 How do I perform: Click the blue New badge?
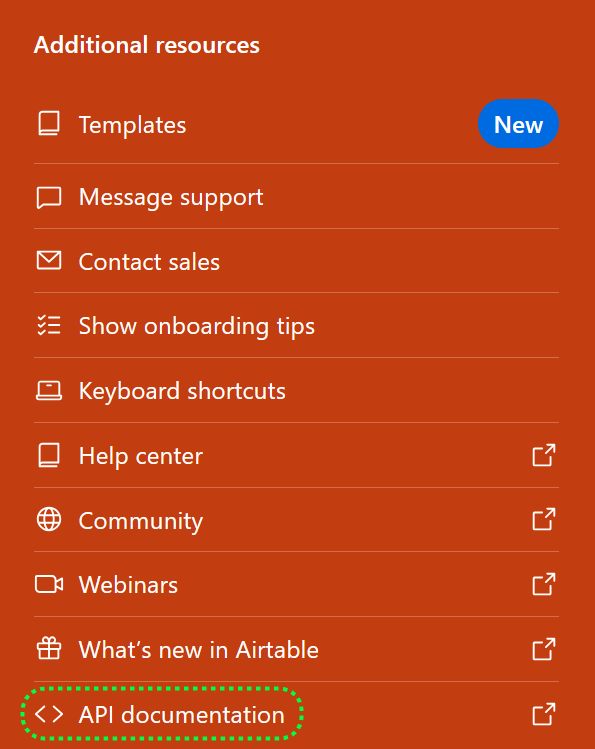[518, 124]
